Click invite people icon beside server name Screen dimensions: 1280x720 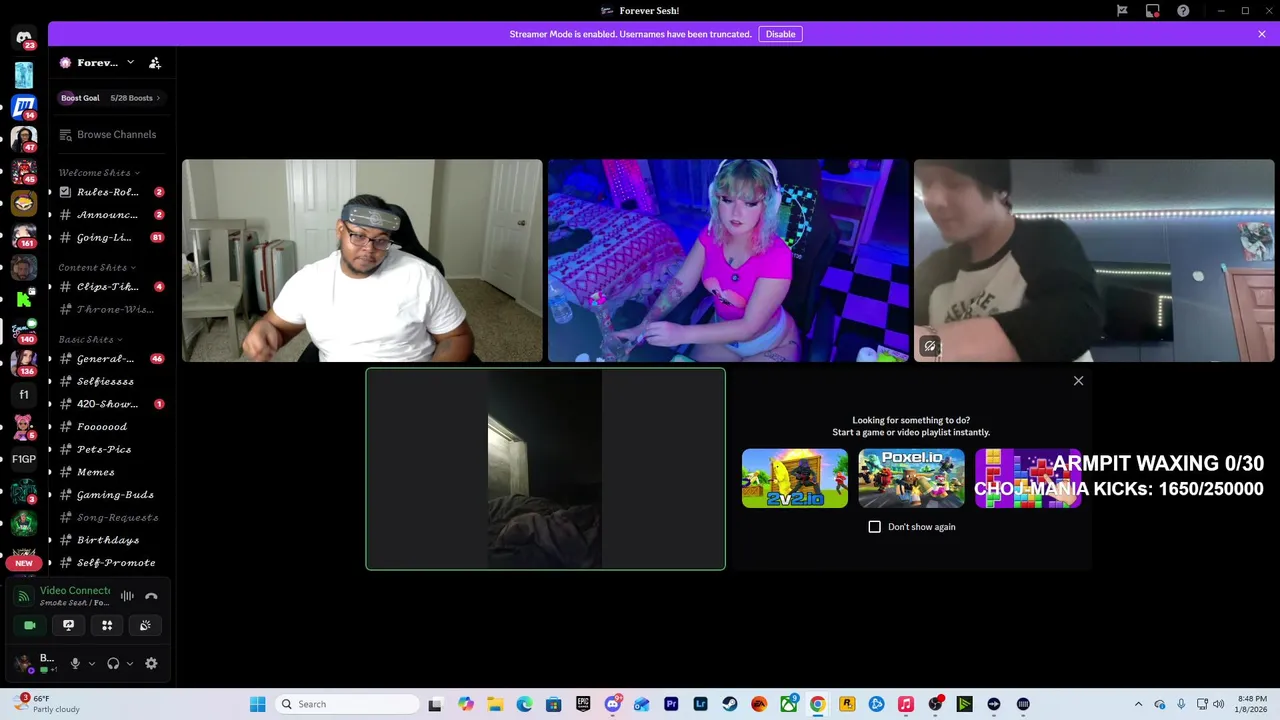pyautogui.click(x=155, y=62)
